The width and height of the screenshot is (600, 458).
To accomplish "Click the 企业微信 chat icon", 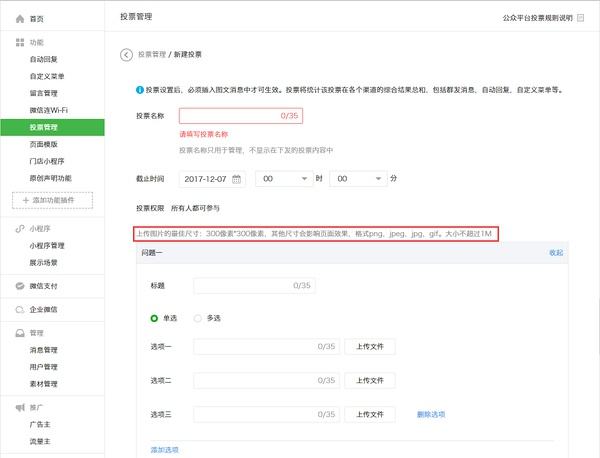I will [x=20, y=309].
